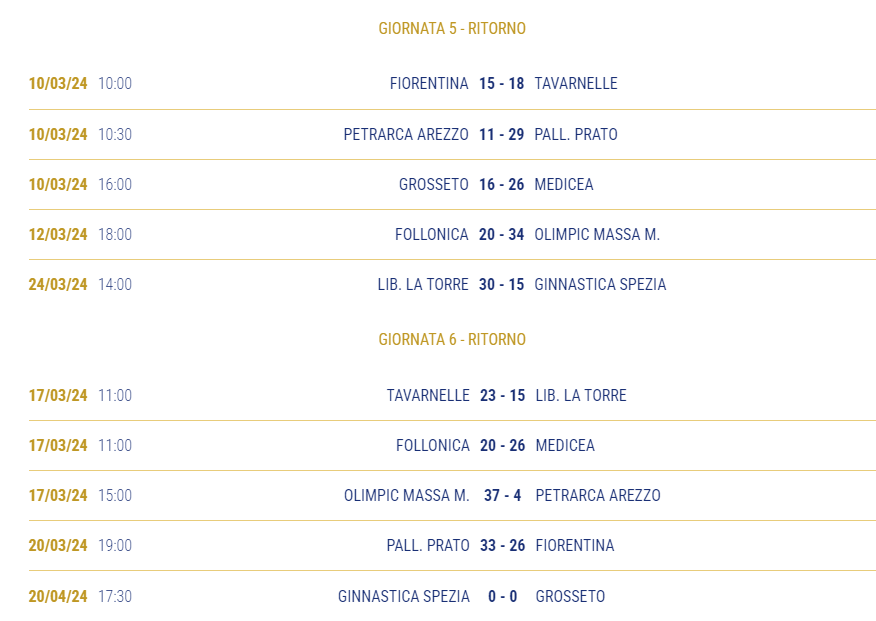Click the Giornata 6 - Ritorno heading

point(452,340)
